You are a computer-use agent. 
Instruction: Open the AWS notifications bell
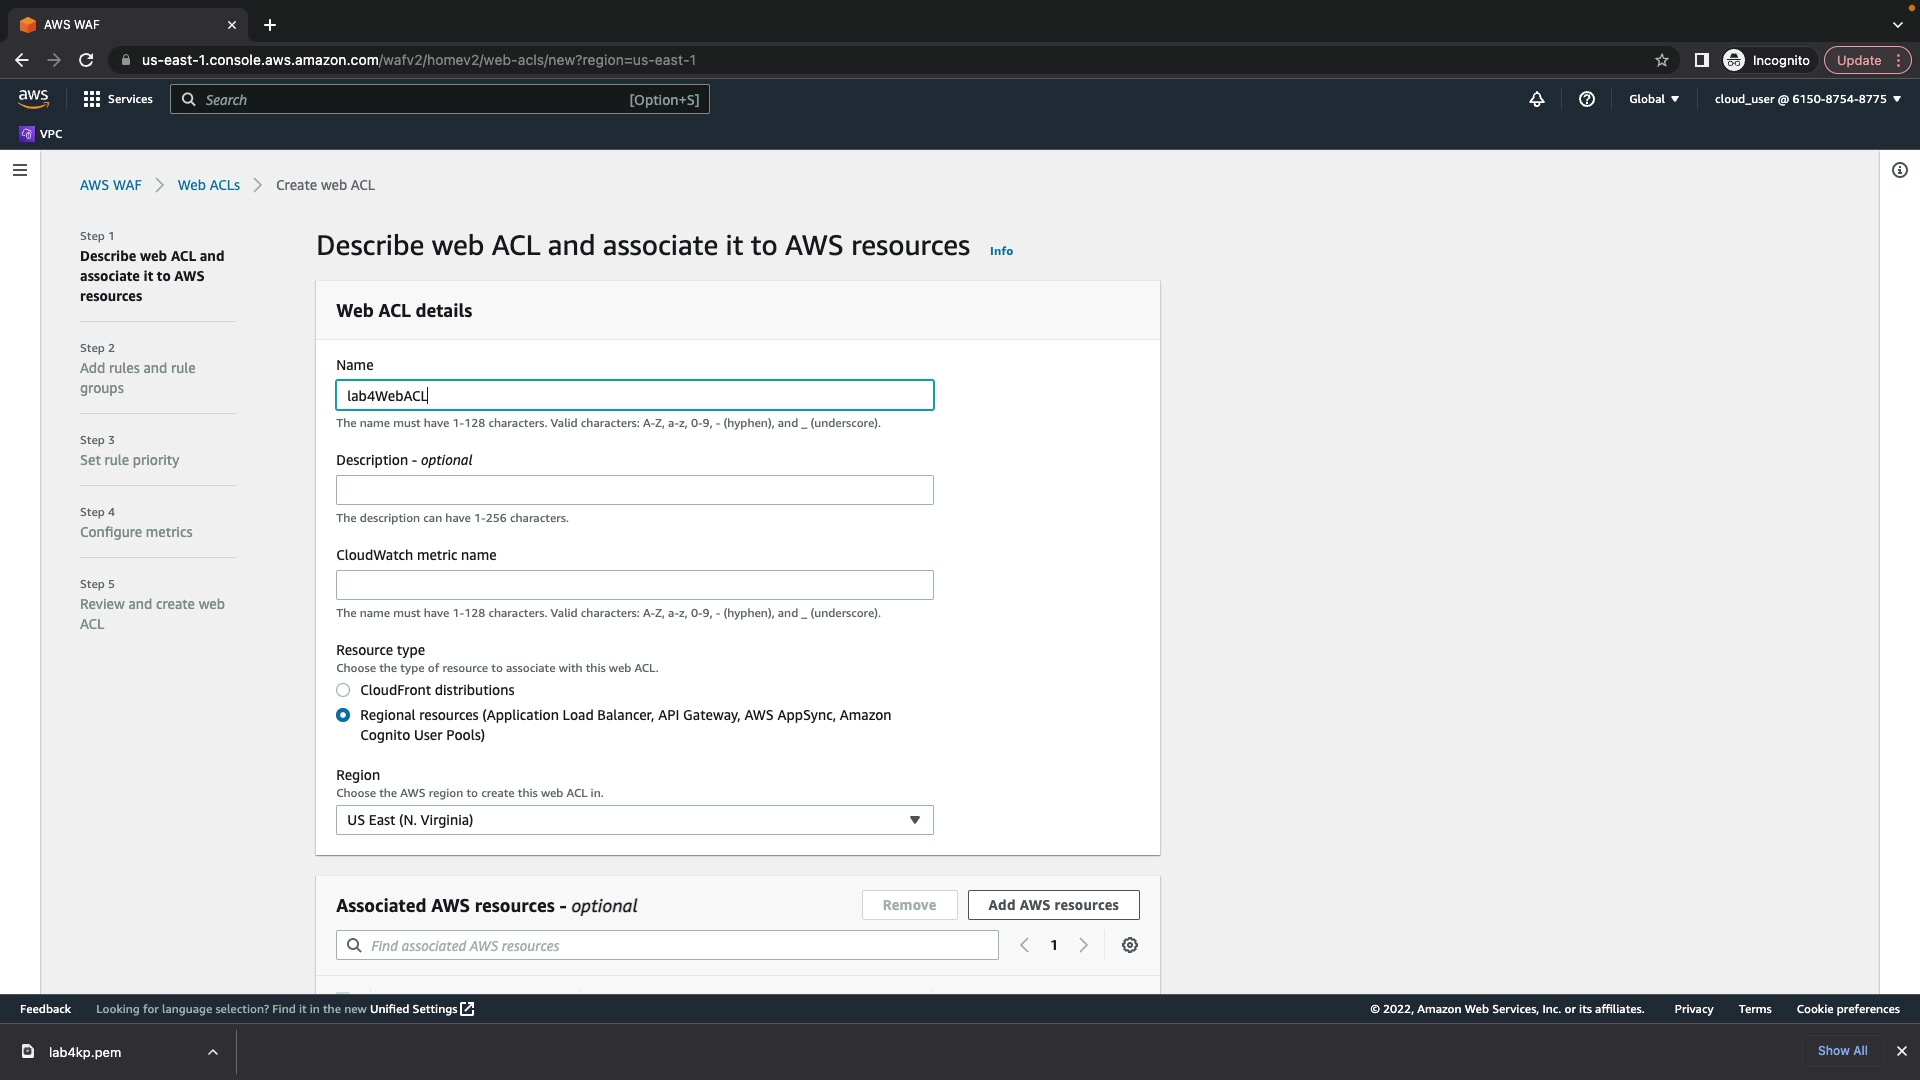click(1537, 99)
